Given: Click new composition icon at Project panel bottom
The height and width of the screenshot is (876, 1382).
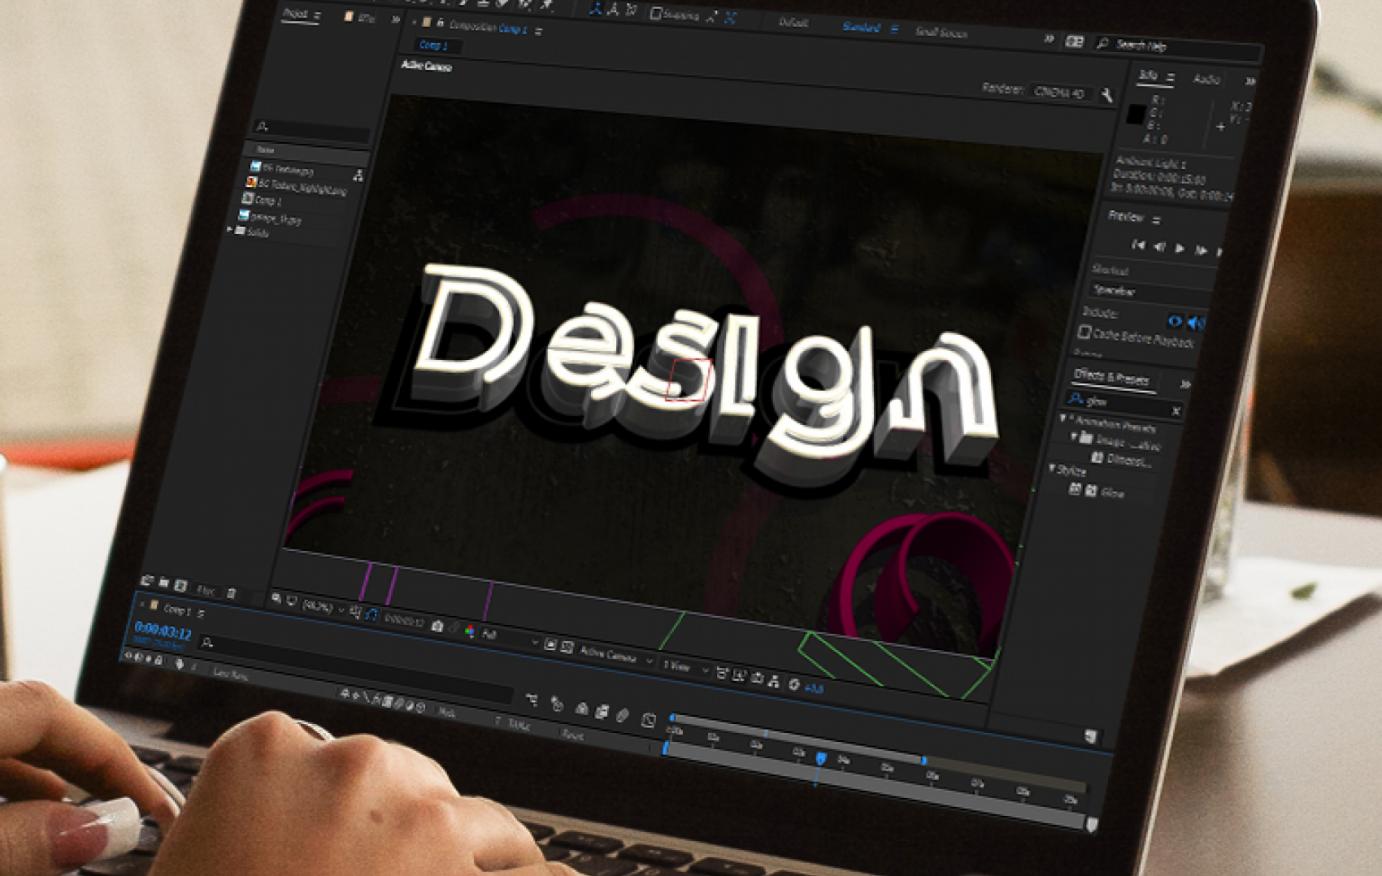Looking at the screenshot, I should (180, 585).
